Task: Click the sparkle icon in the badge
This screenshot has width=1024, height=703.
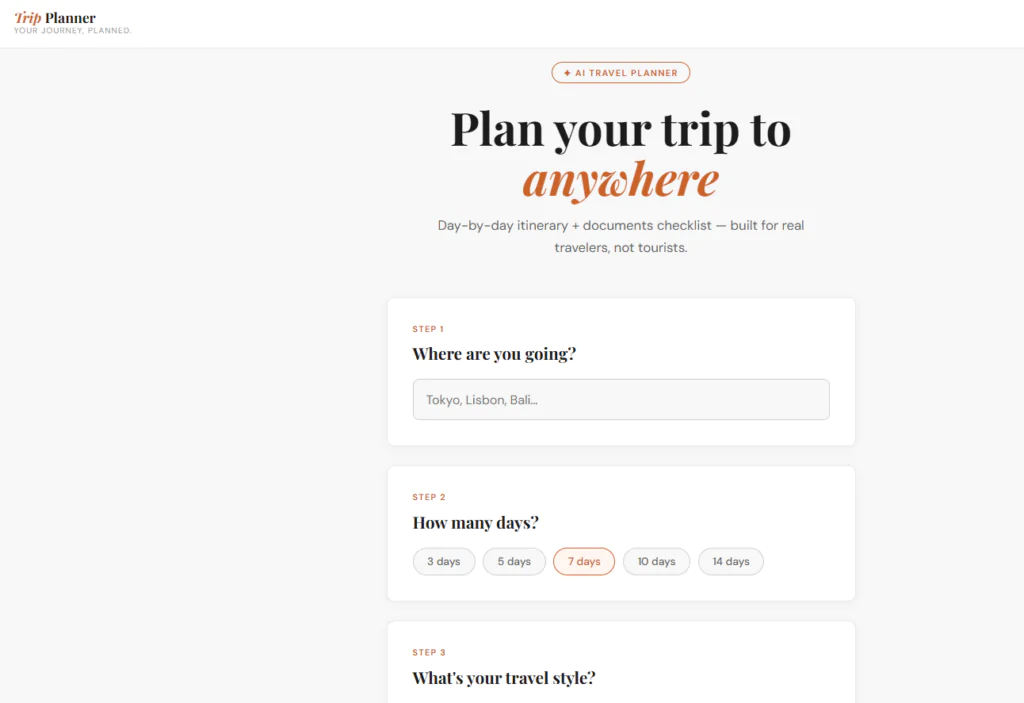Action: (x=567, y=73)
